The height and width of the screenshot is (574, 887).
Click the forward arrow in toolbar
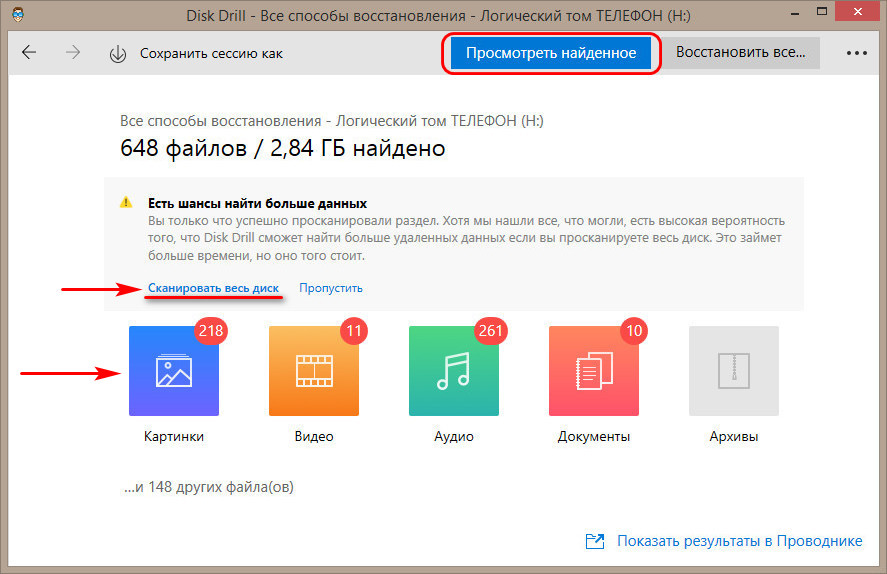point(73,53)
